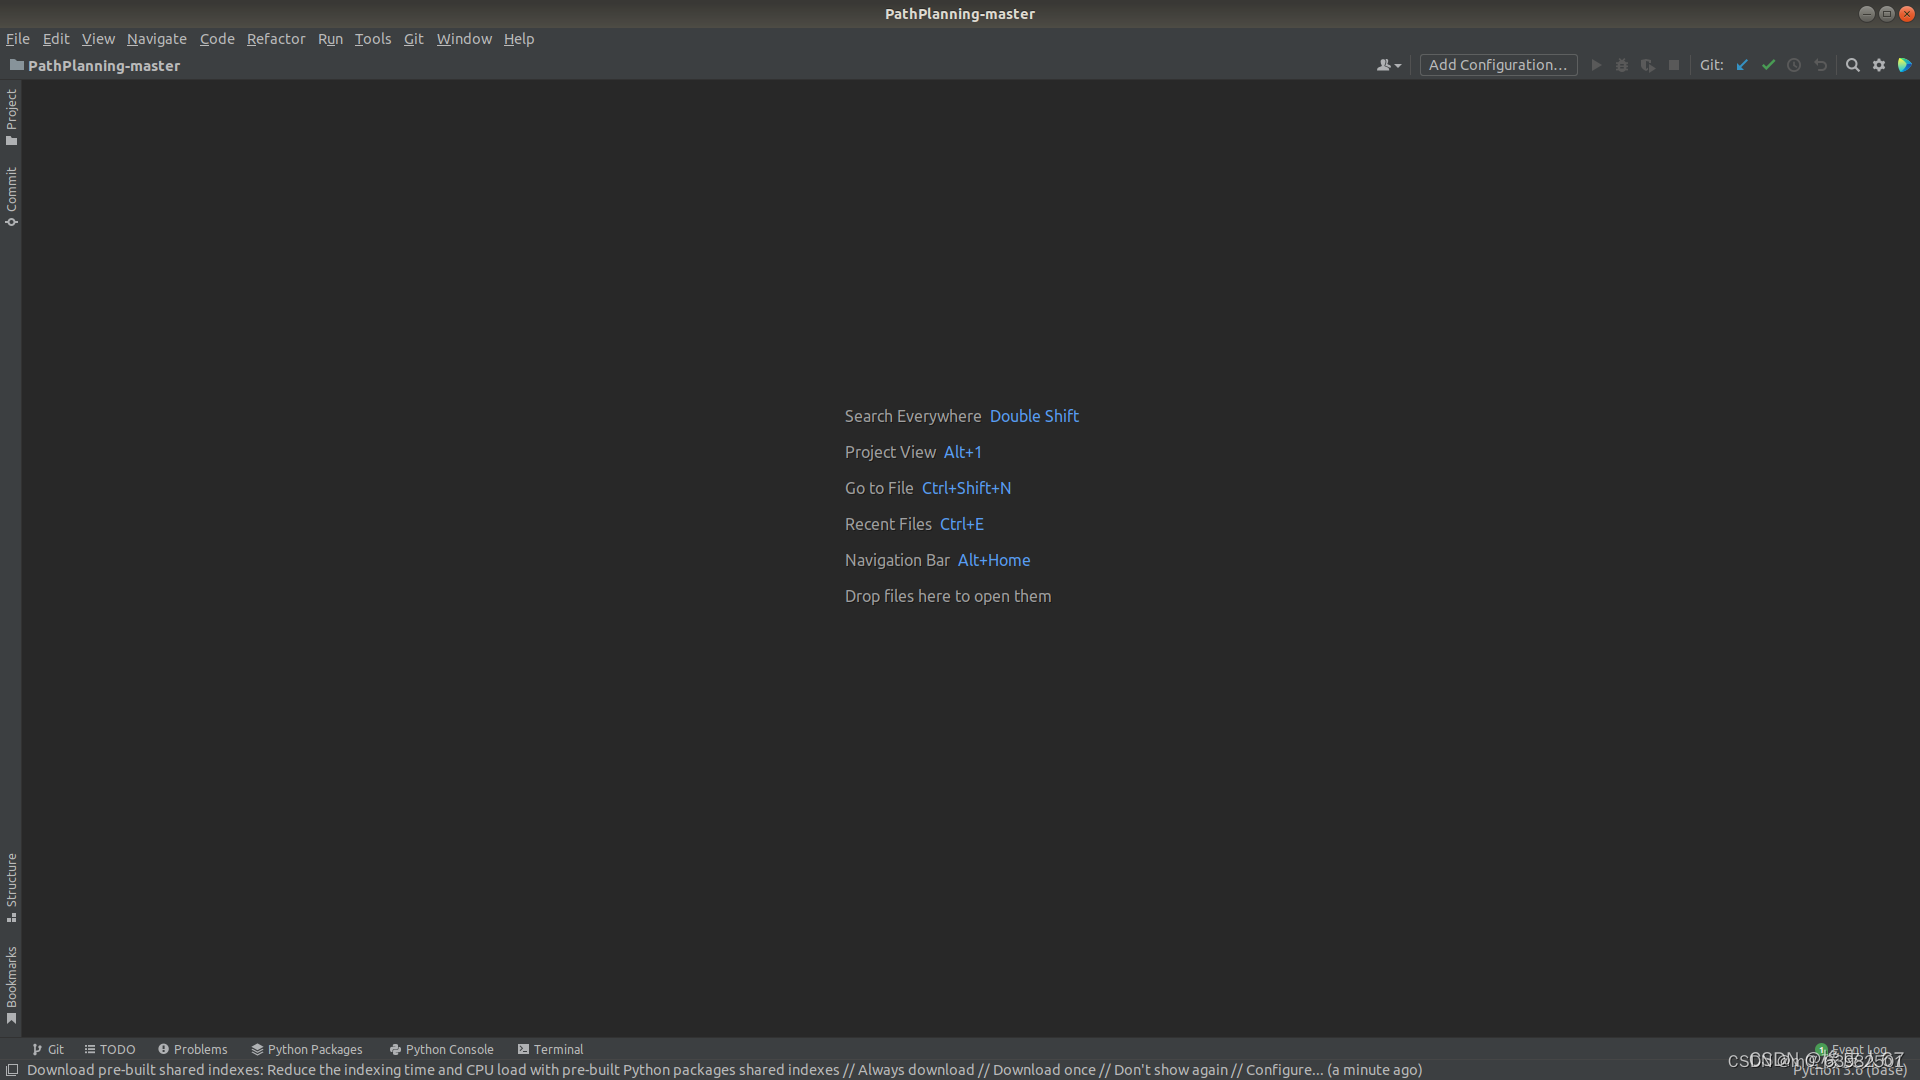Click the Run configuration play button
1920x1080 pixels.
pyautogui.click(x=1596, y=65)
